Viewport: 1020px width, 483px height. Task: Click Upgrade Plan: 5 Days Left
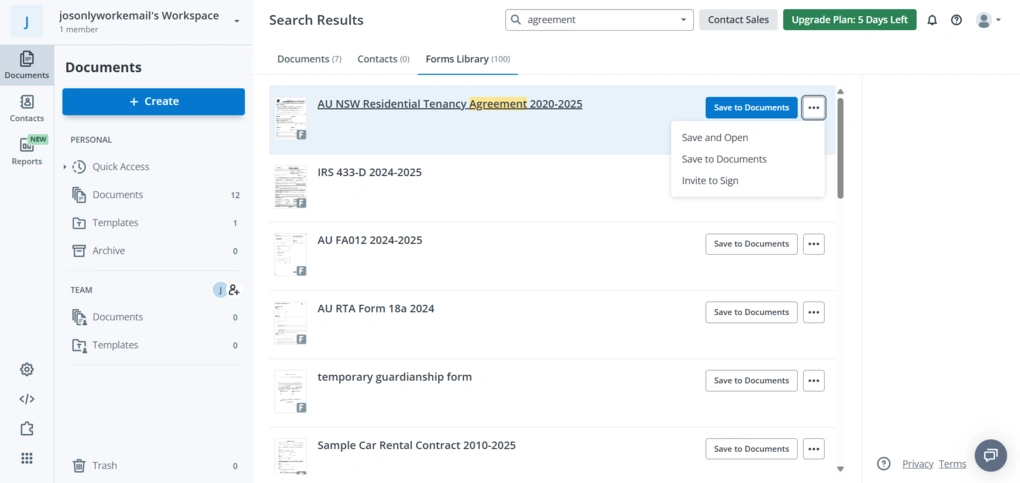click(x=850, y=20)
